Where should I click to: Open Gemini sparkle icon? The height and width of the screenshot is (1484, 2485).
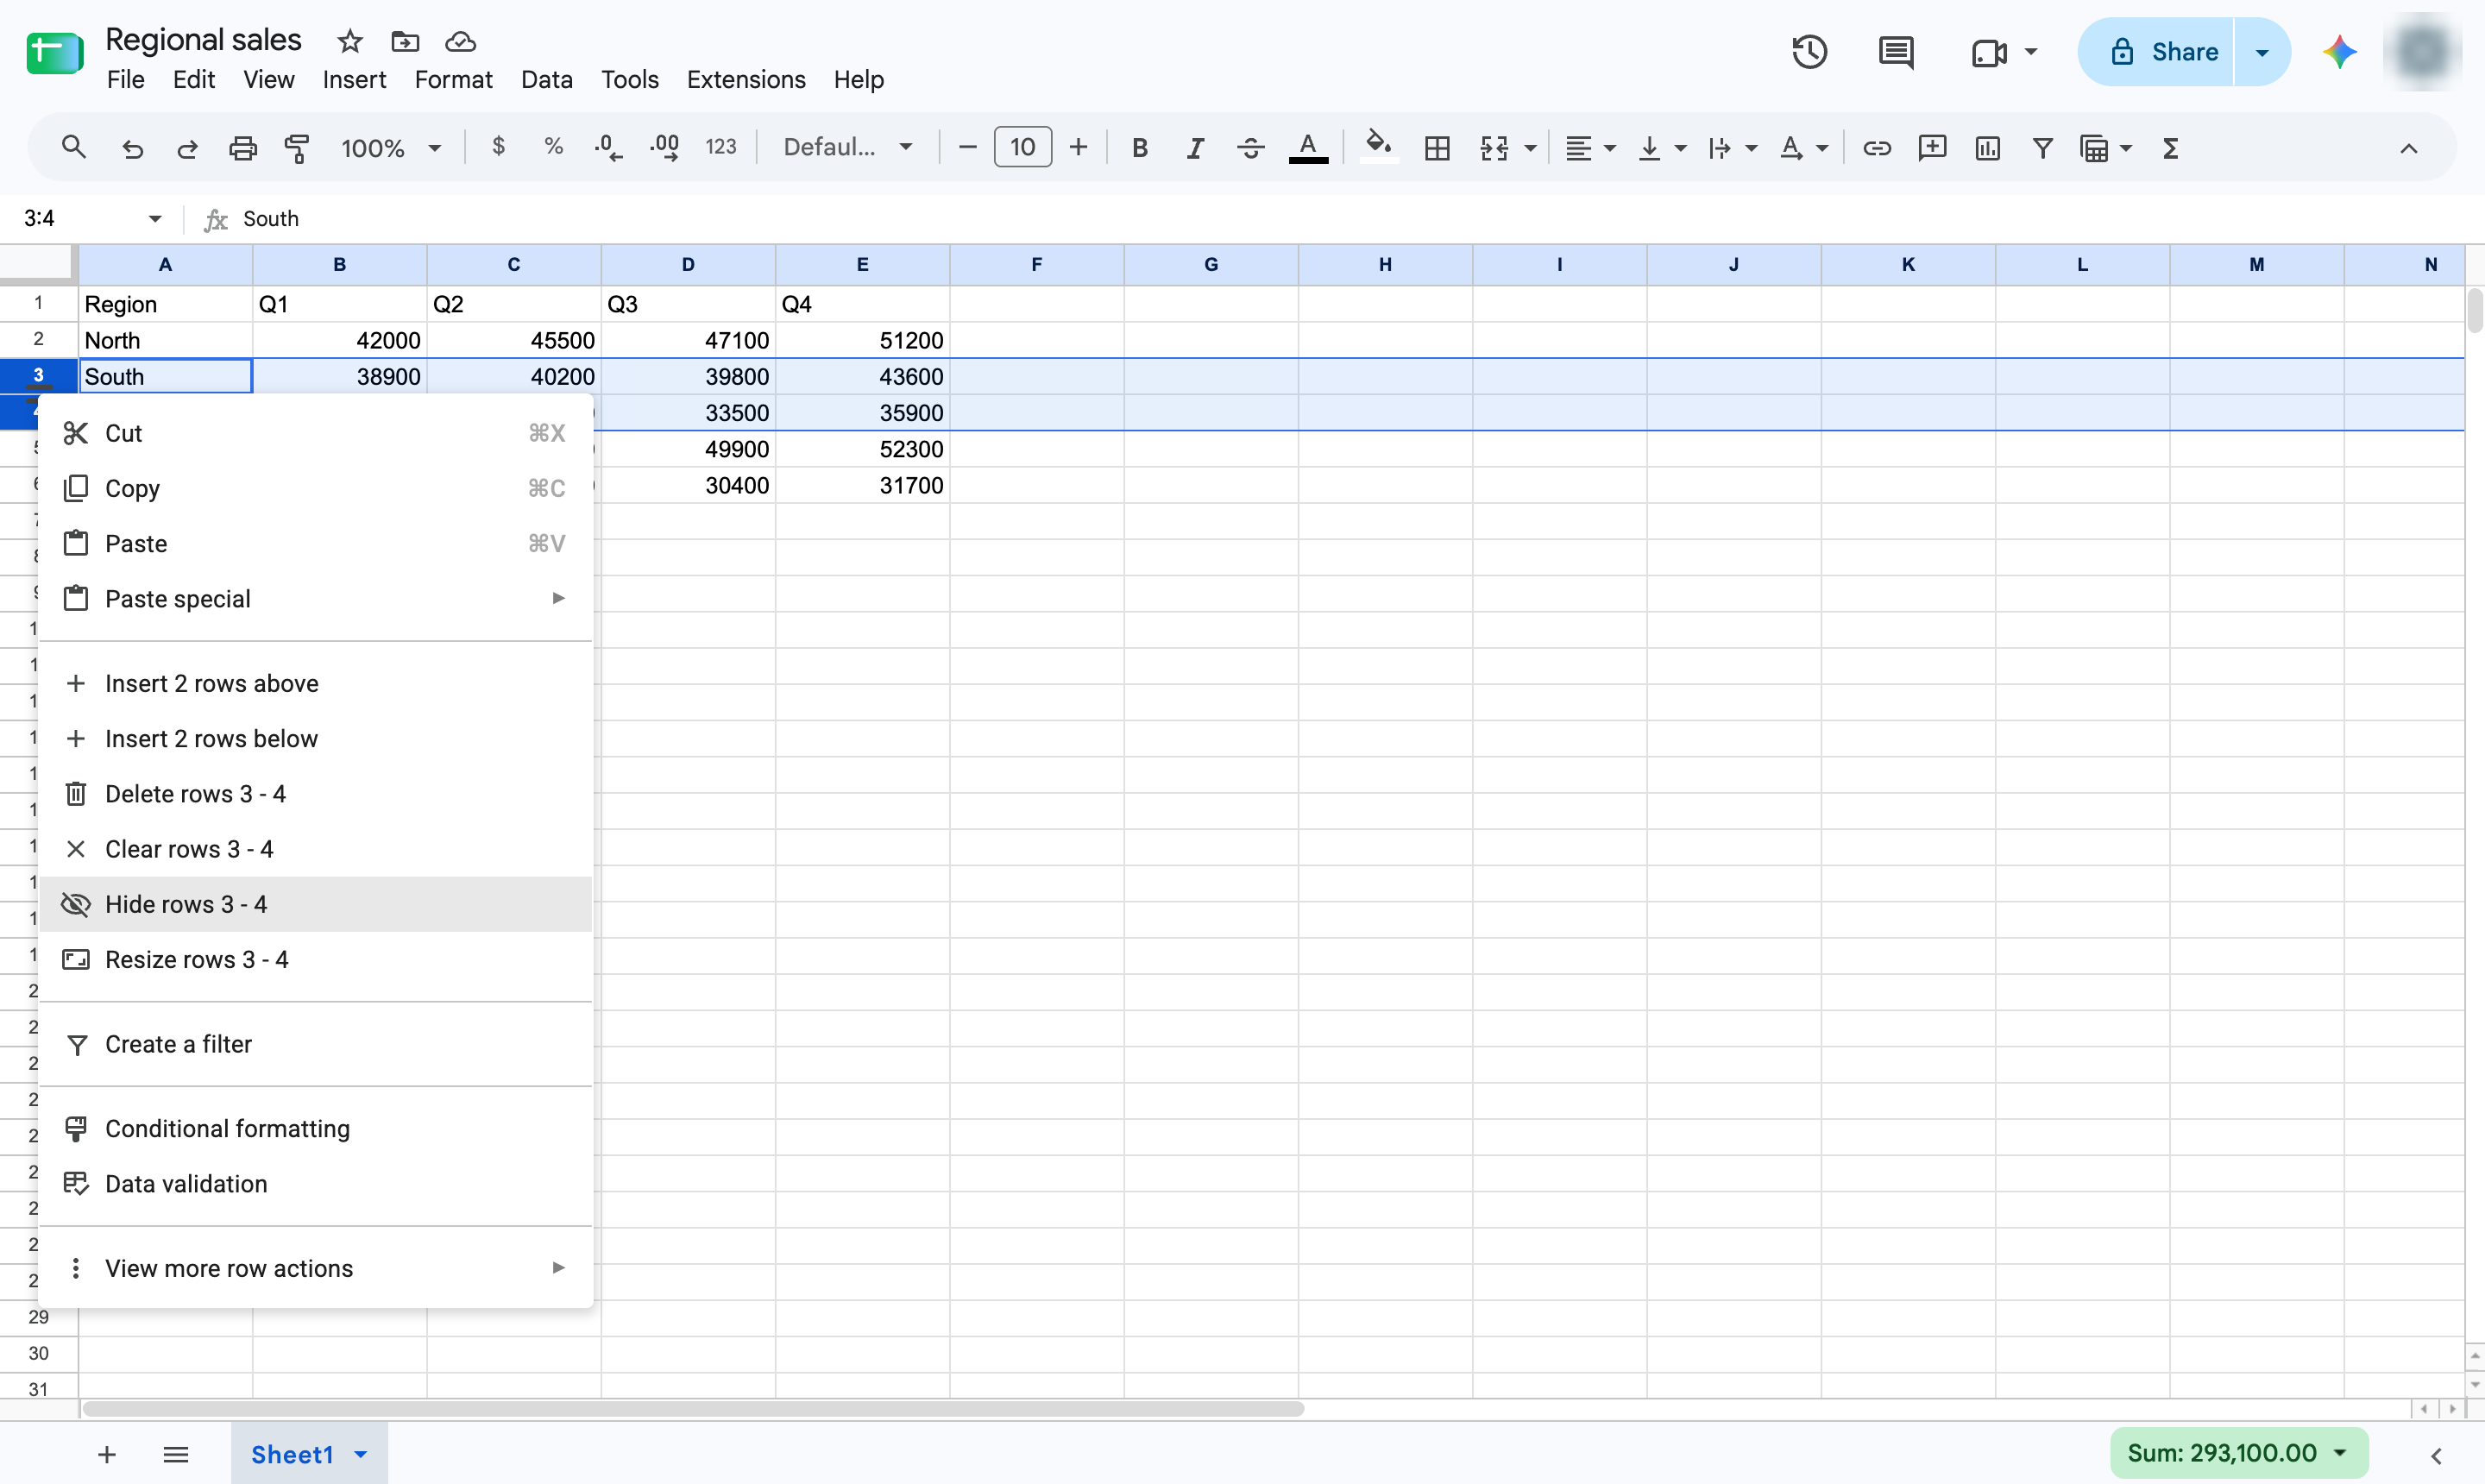2339,52
